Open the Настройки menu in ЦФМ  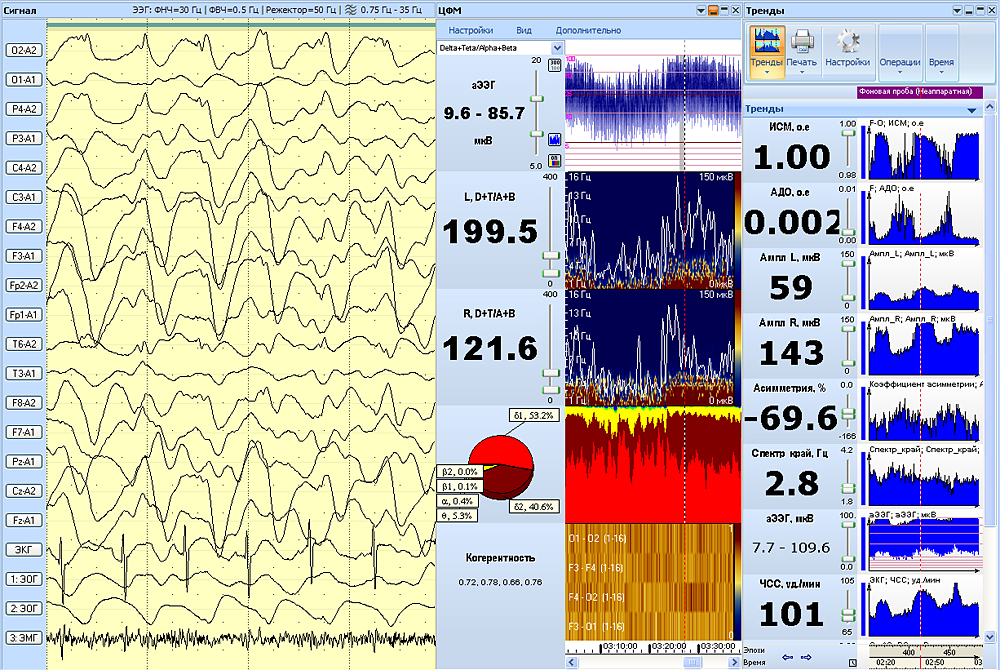tap(471, 30)
